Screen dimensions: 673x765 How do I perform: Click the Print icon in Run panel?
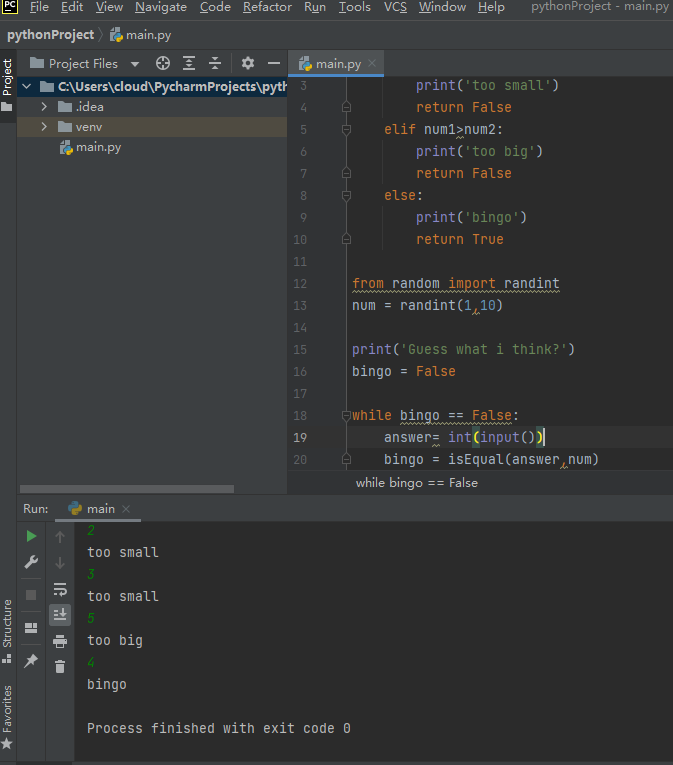click(60, 641)
